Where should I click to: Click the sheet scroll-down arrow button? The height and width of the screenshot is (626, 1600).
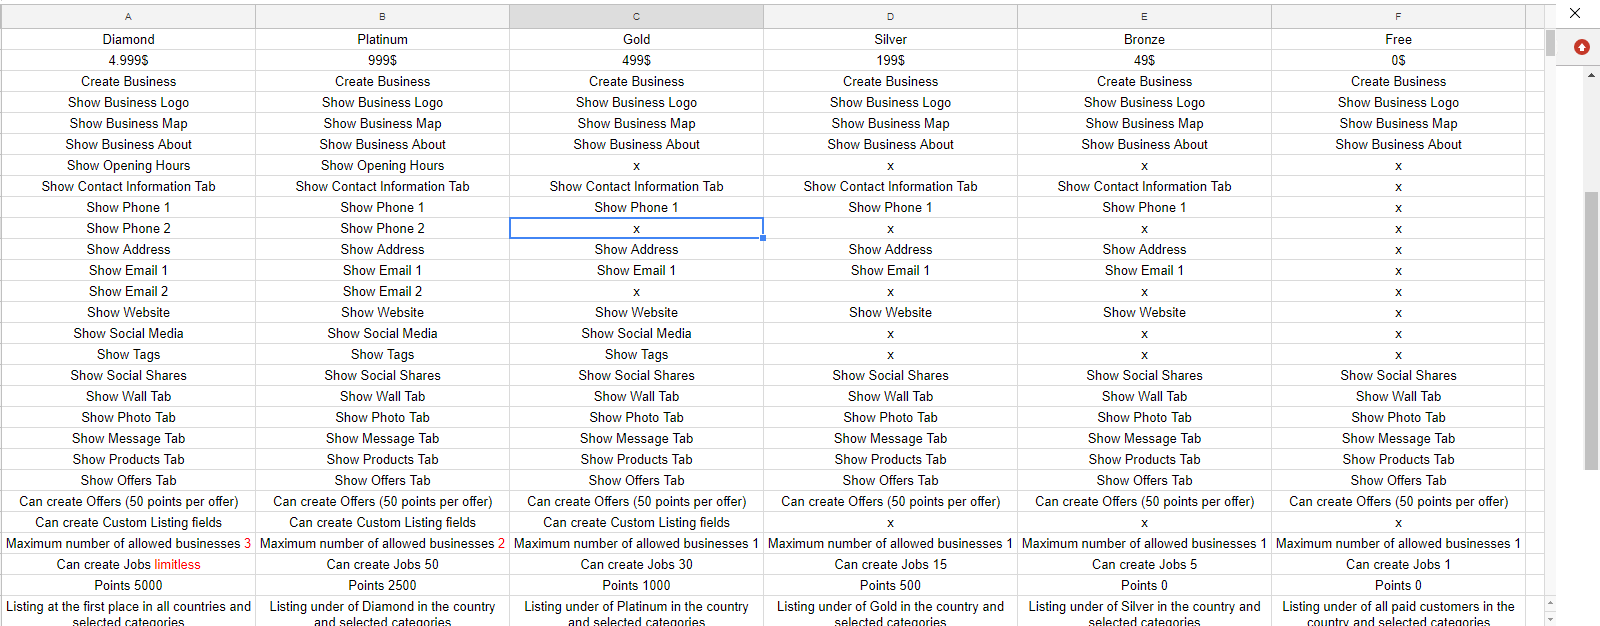(x=1550, y=618)
